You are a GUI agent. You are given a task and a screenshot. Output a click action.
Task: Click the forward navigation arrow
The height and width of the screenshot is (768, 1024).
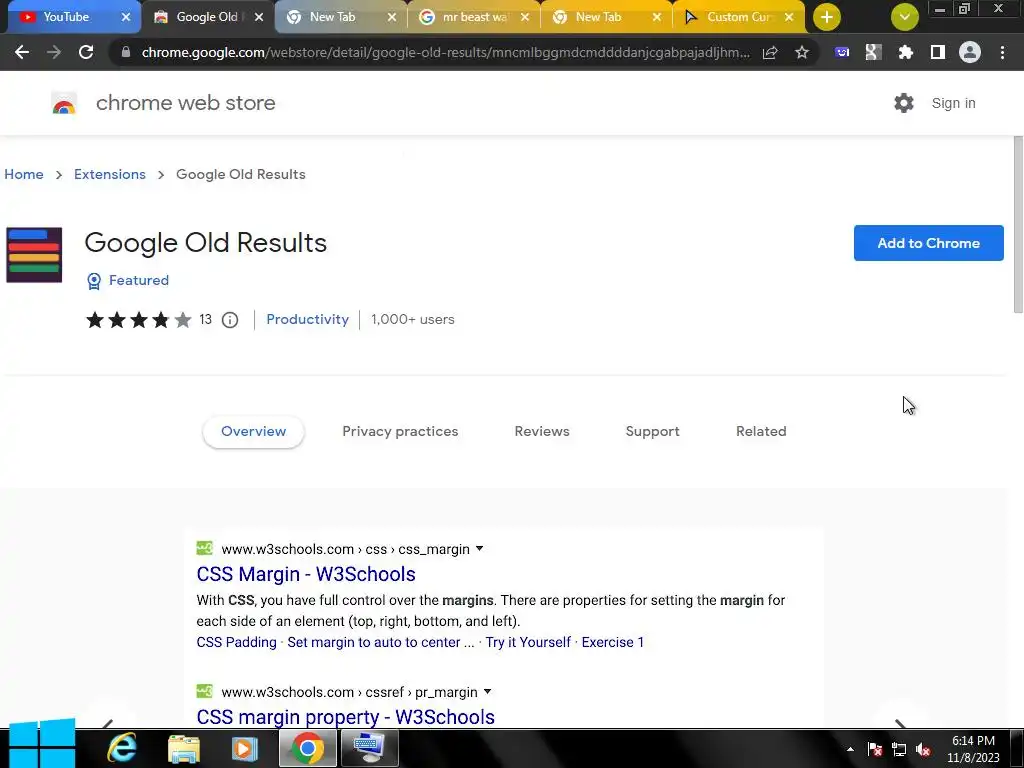pos(54,52)
